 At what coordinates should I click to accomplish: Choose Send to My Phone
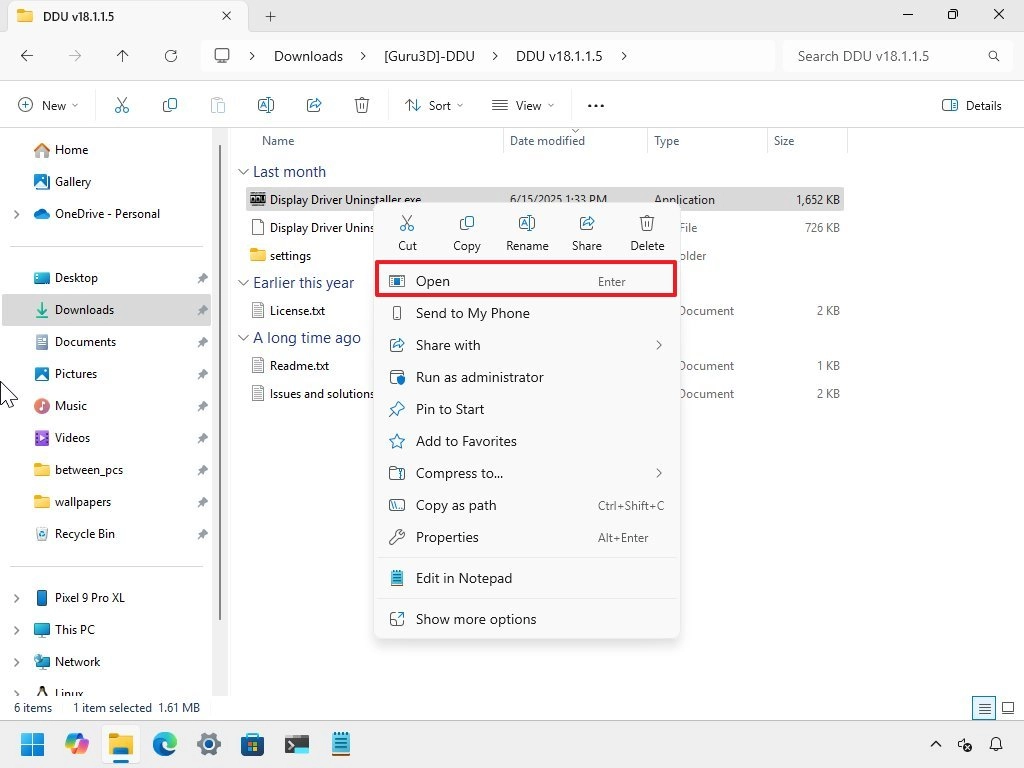point(526,313)
